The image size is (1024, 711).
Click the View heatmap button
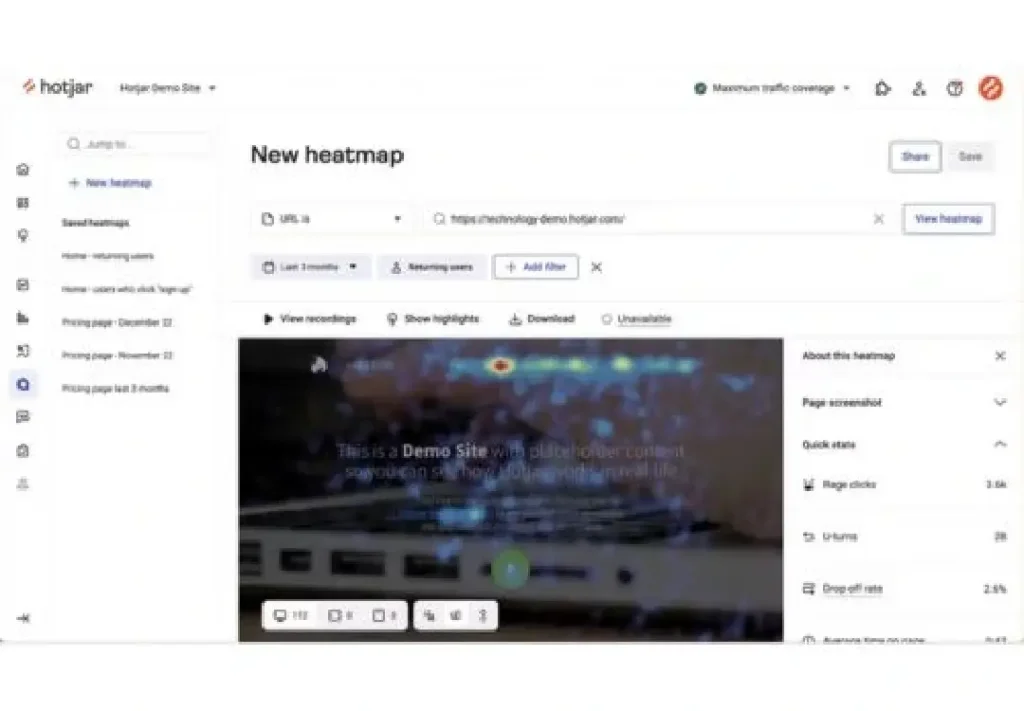[x=947, y=219]
